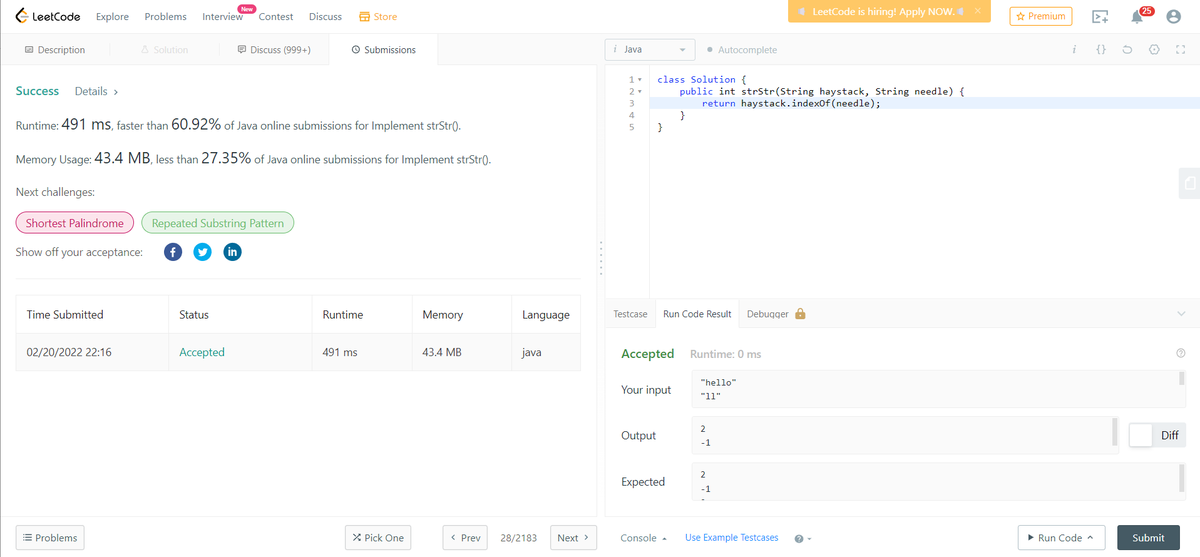Open Repeated Substring Pattern challenge
Image resolution: width=1200 pixels, height=557 pixels.
(218, 223)
